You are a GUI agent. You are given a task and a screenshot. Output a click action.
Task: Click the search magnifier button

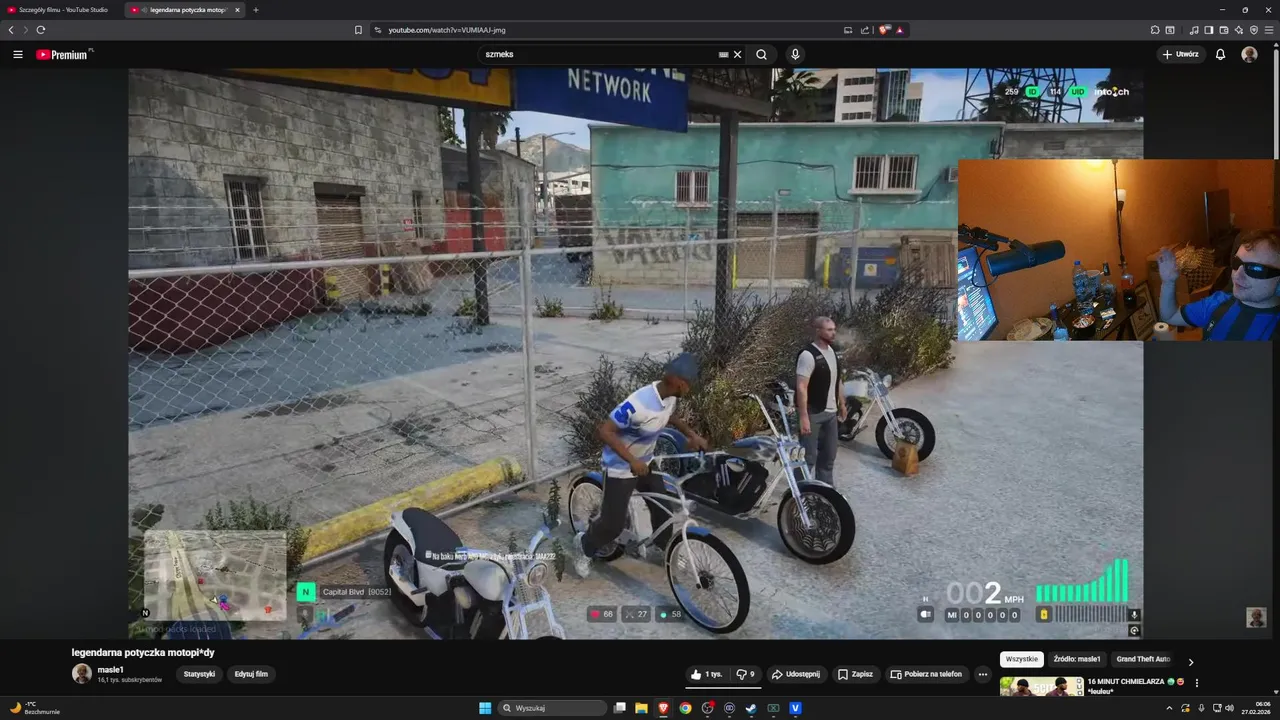761,54
